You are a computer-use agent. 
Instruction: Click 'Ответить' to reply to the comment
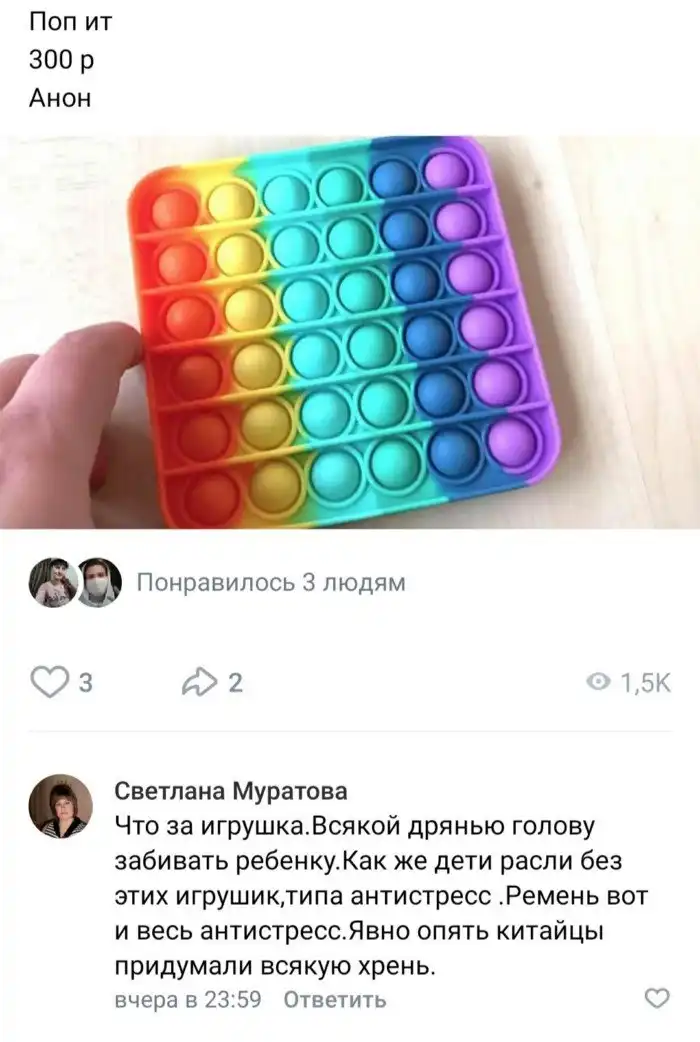(x=334, y=999)
